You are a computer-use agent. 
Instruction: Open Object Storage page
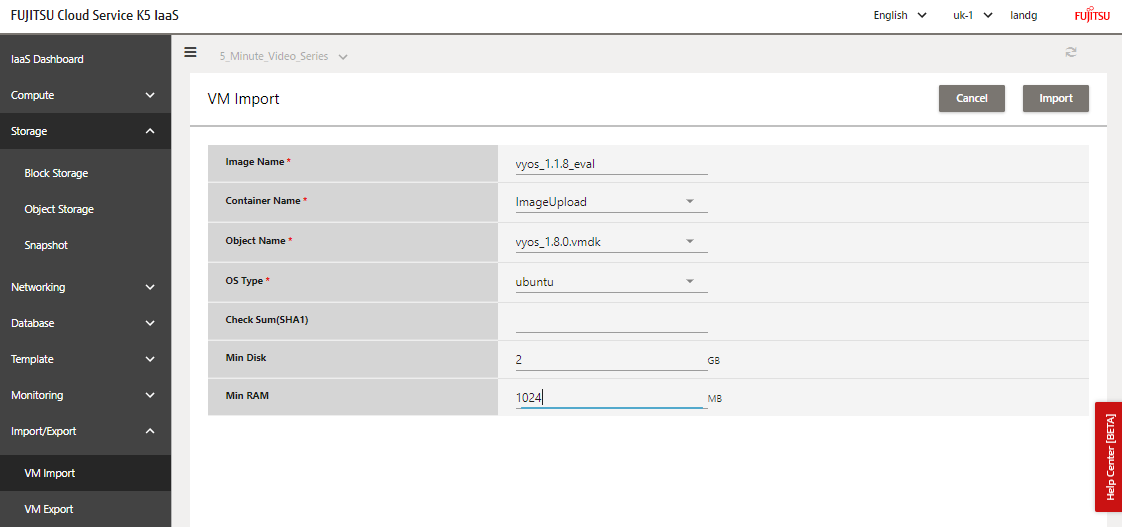tap(59, 209)
